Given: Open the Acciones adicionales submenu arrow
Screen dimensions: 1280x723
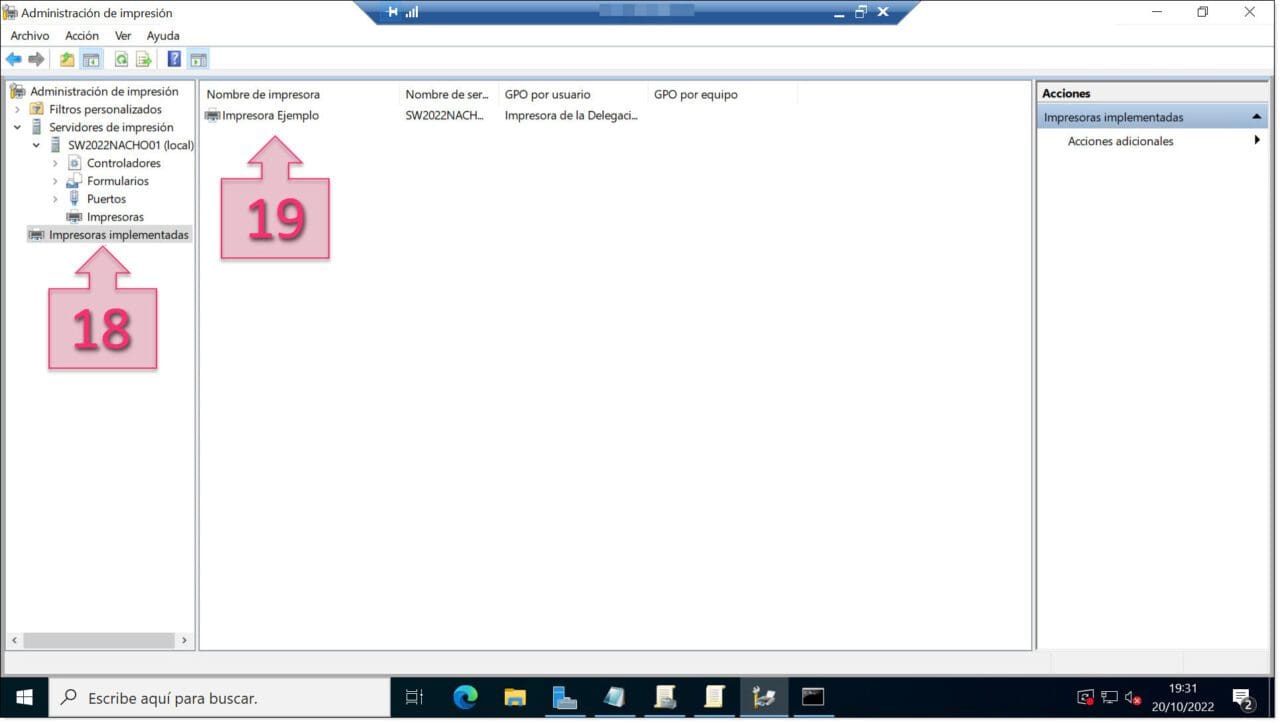Looking at the screenshot, I should (1257, 141).
